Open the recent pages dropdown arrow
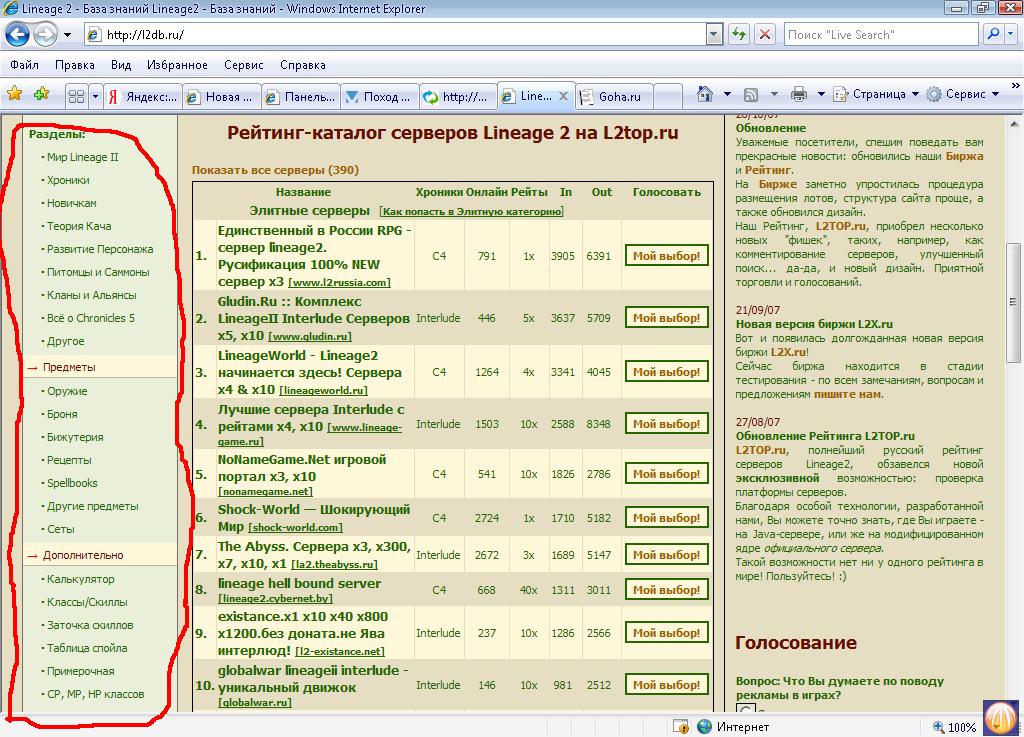Image resolution: width=1024 pixels, height=737 pixels. 67,35
